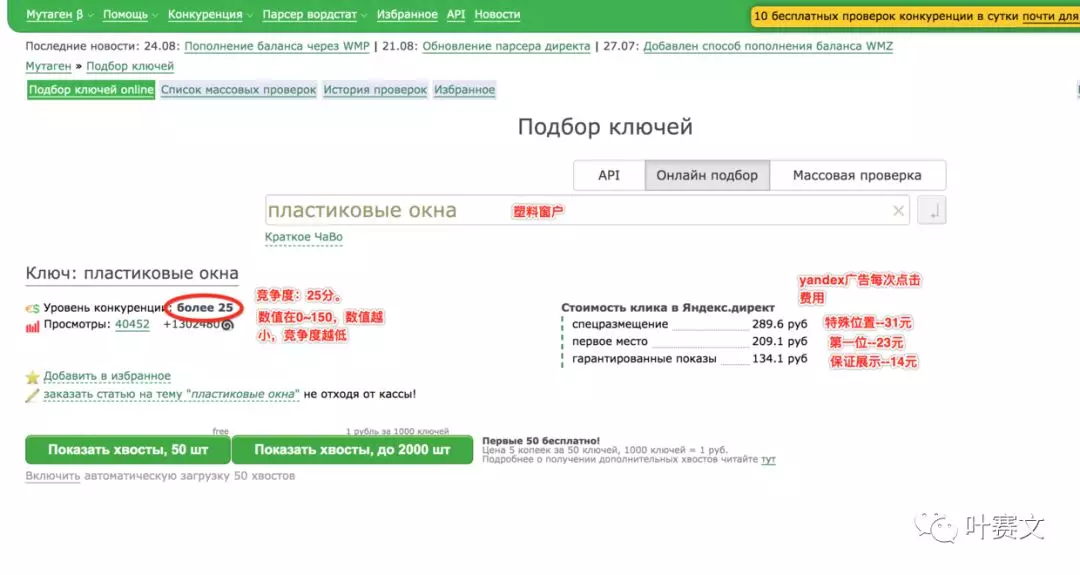Viewport: 1080px width, 575px height.
Task: Click the views count 40452 link
Action: click(132, 324)
